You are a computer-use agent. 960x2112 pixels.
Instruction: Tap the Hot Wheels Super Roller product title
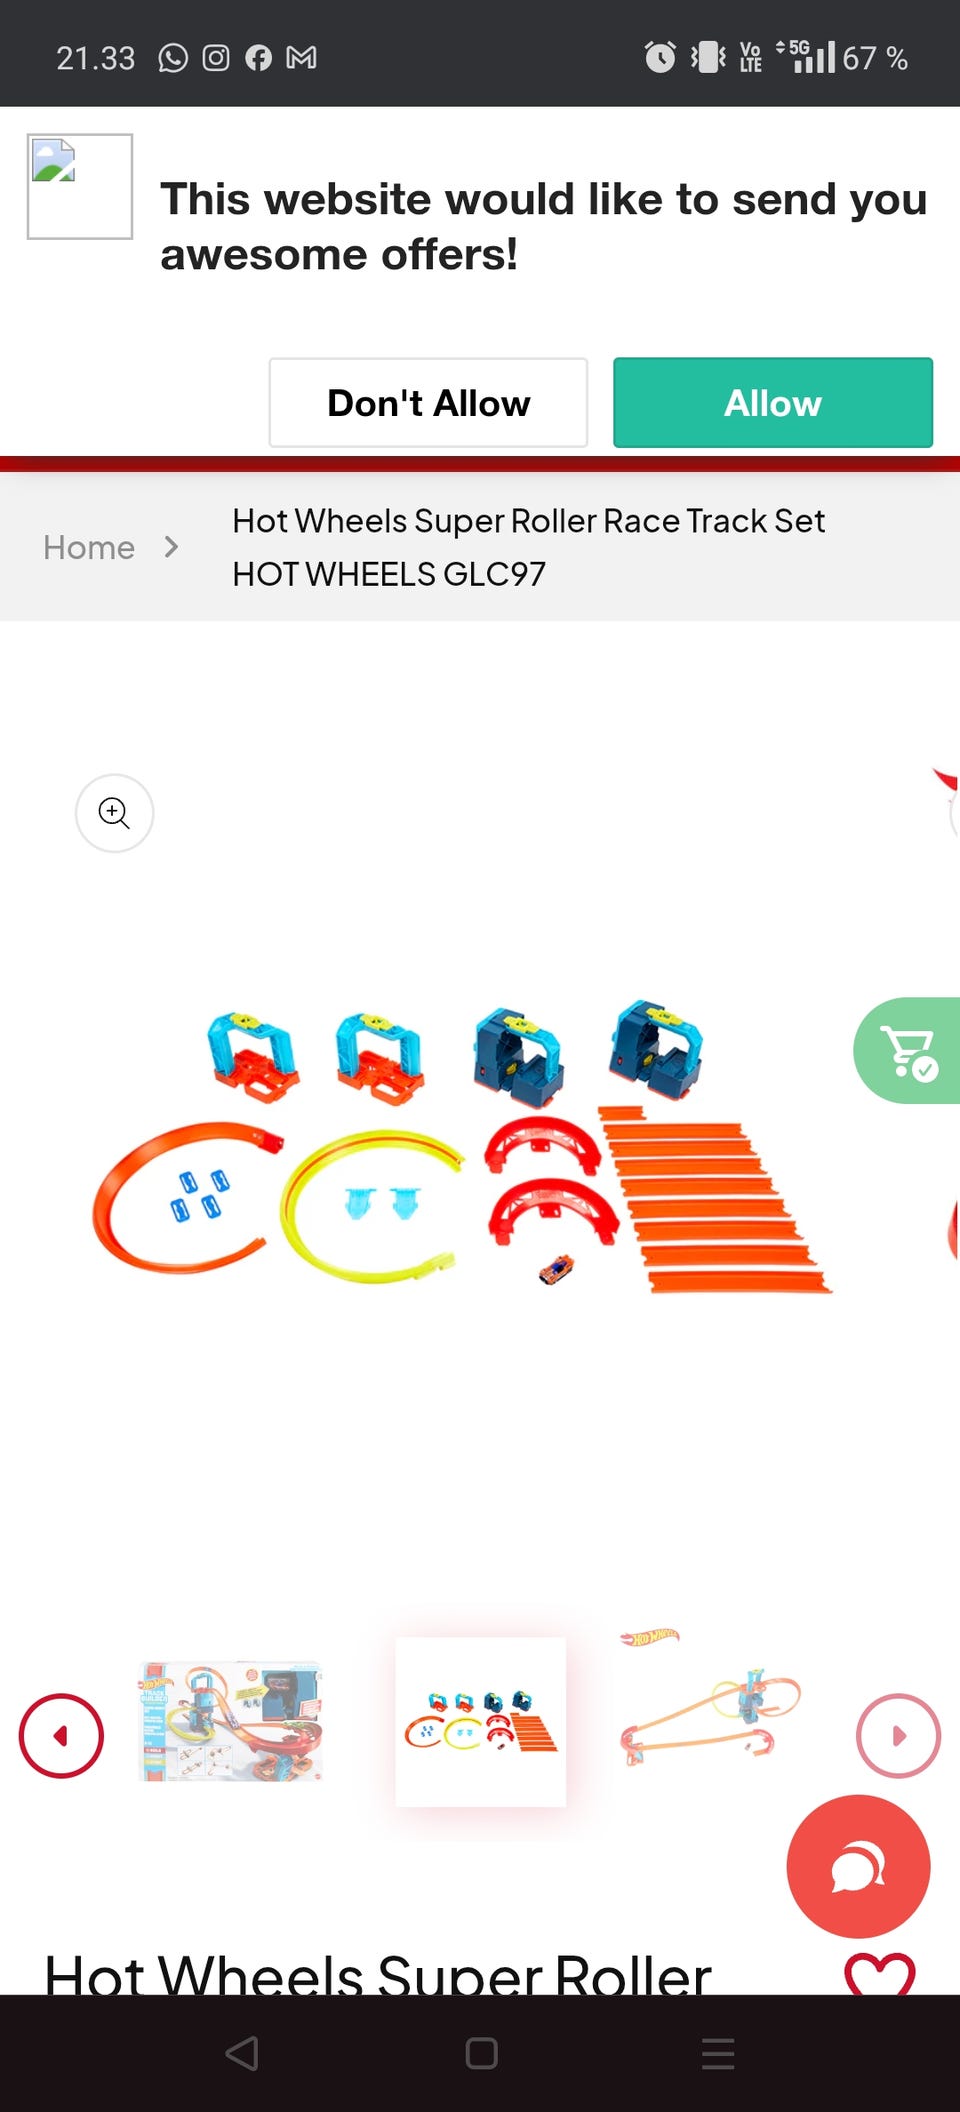[378, 1975]
